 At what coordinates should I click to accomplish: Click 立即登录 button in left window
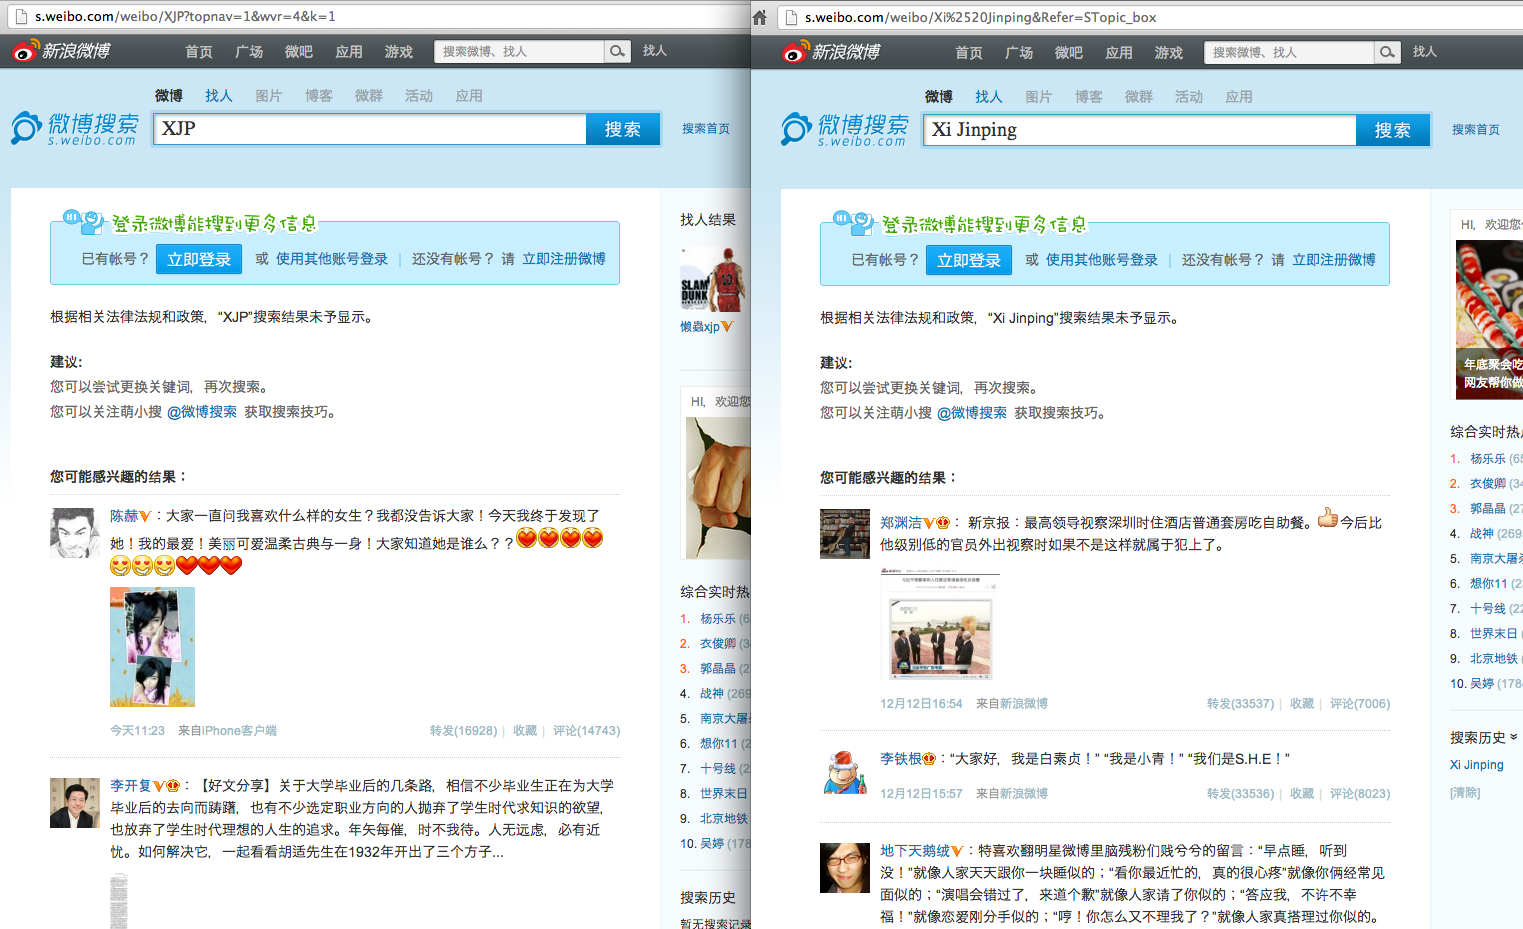[x=199, y=260]
